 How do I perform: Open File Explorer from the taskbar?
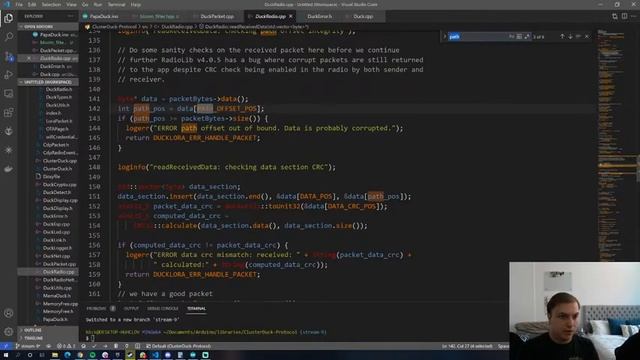54,355
